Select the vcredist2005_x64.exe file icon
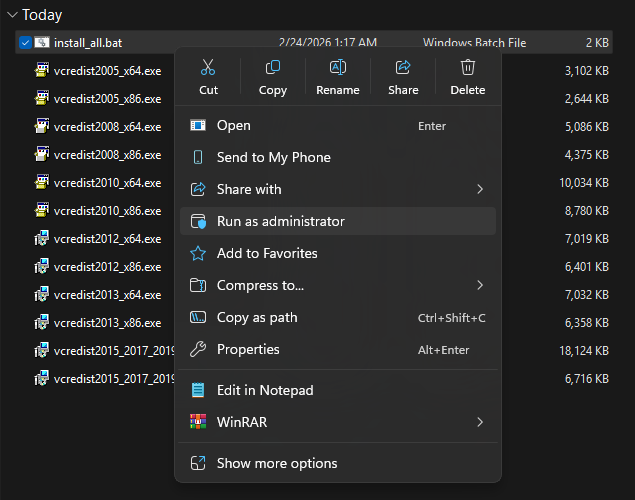 coord(42,71)
